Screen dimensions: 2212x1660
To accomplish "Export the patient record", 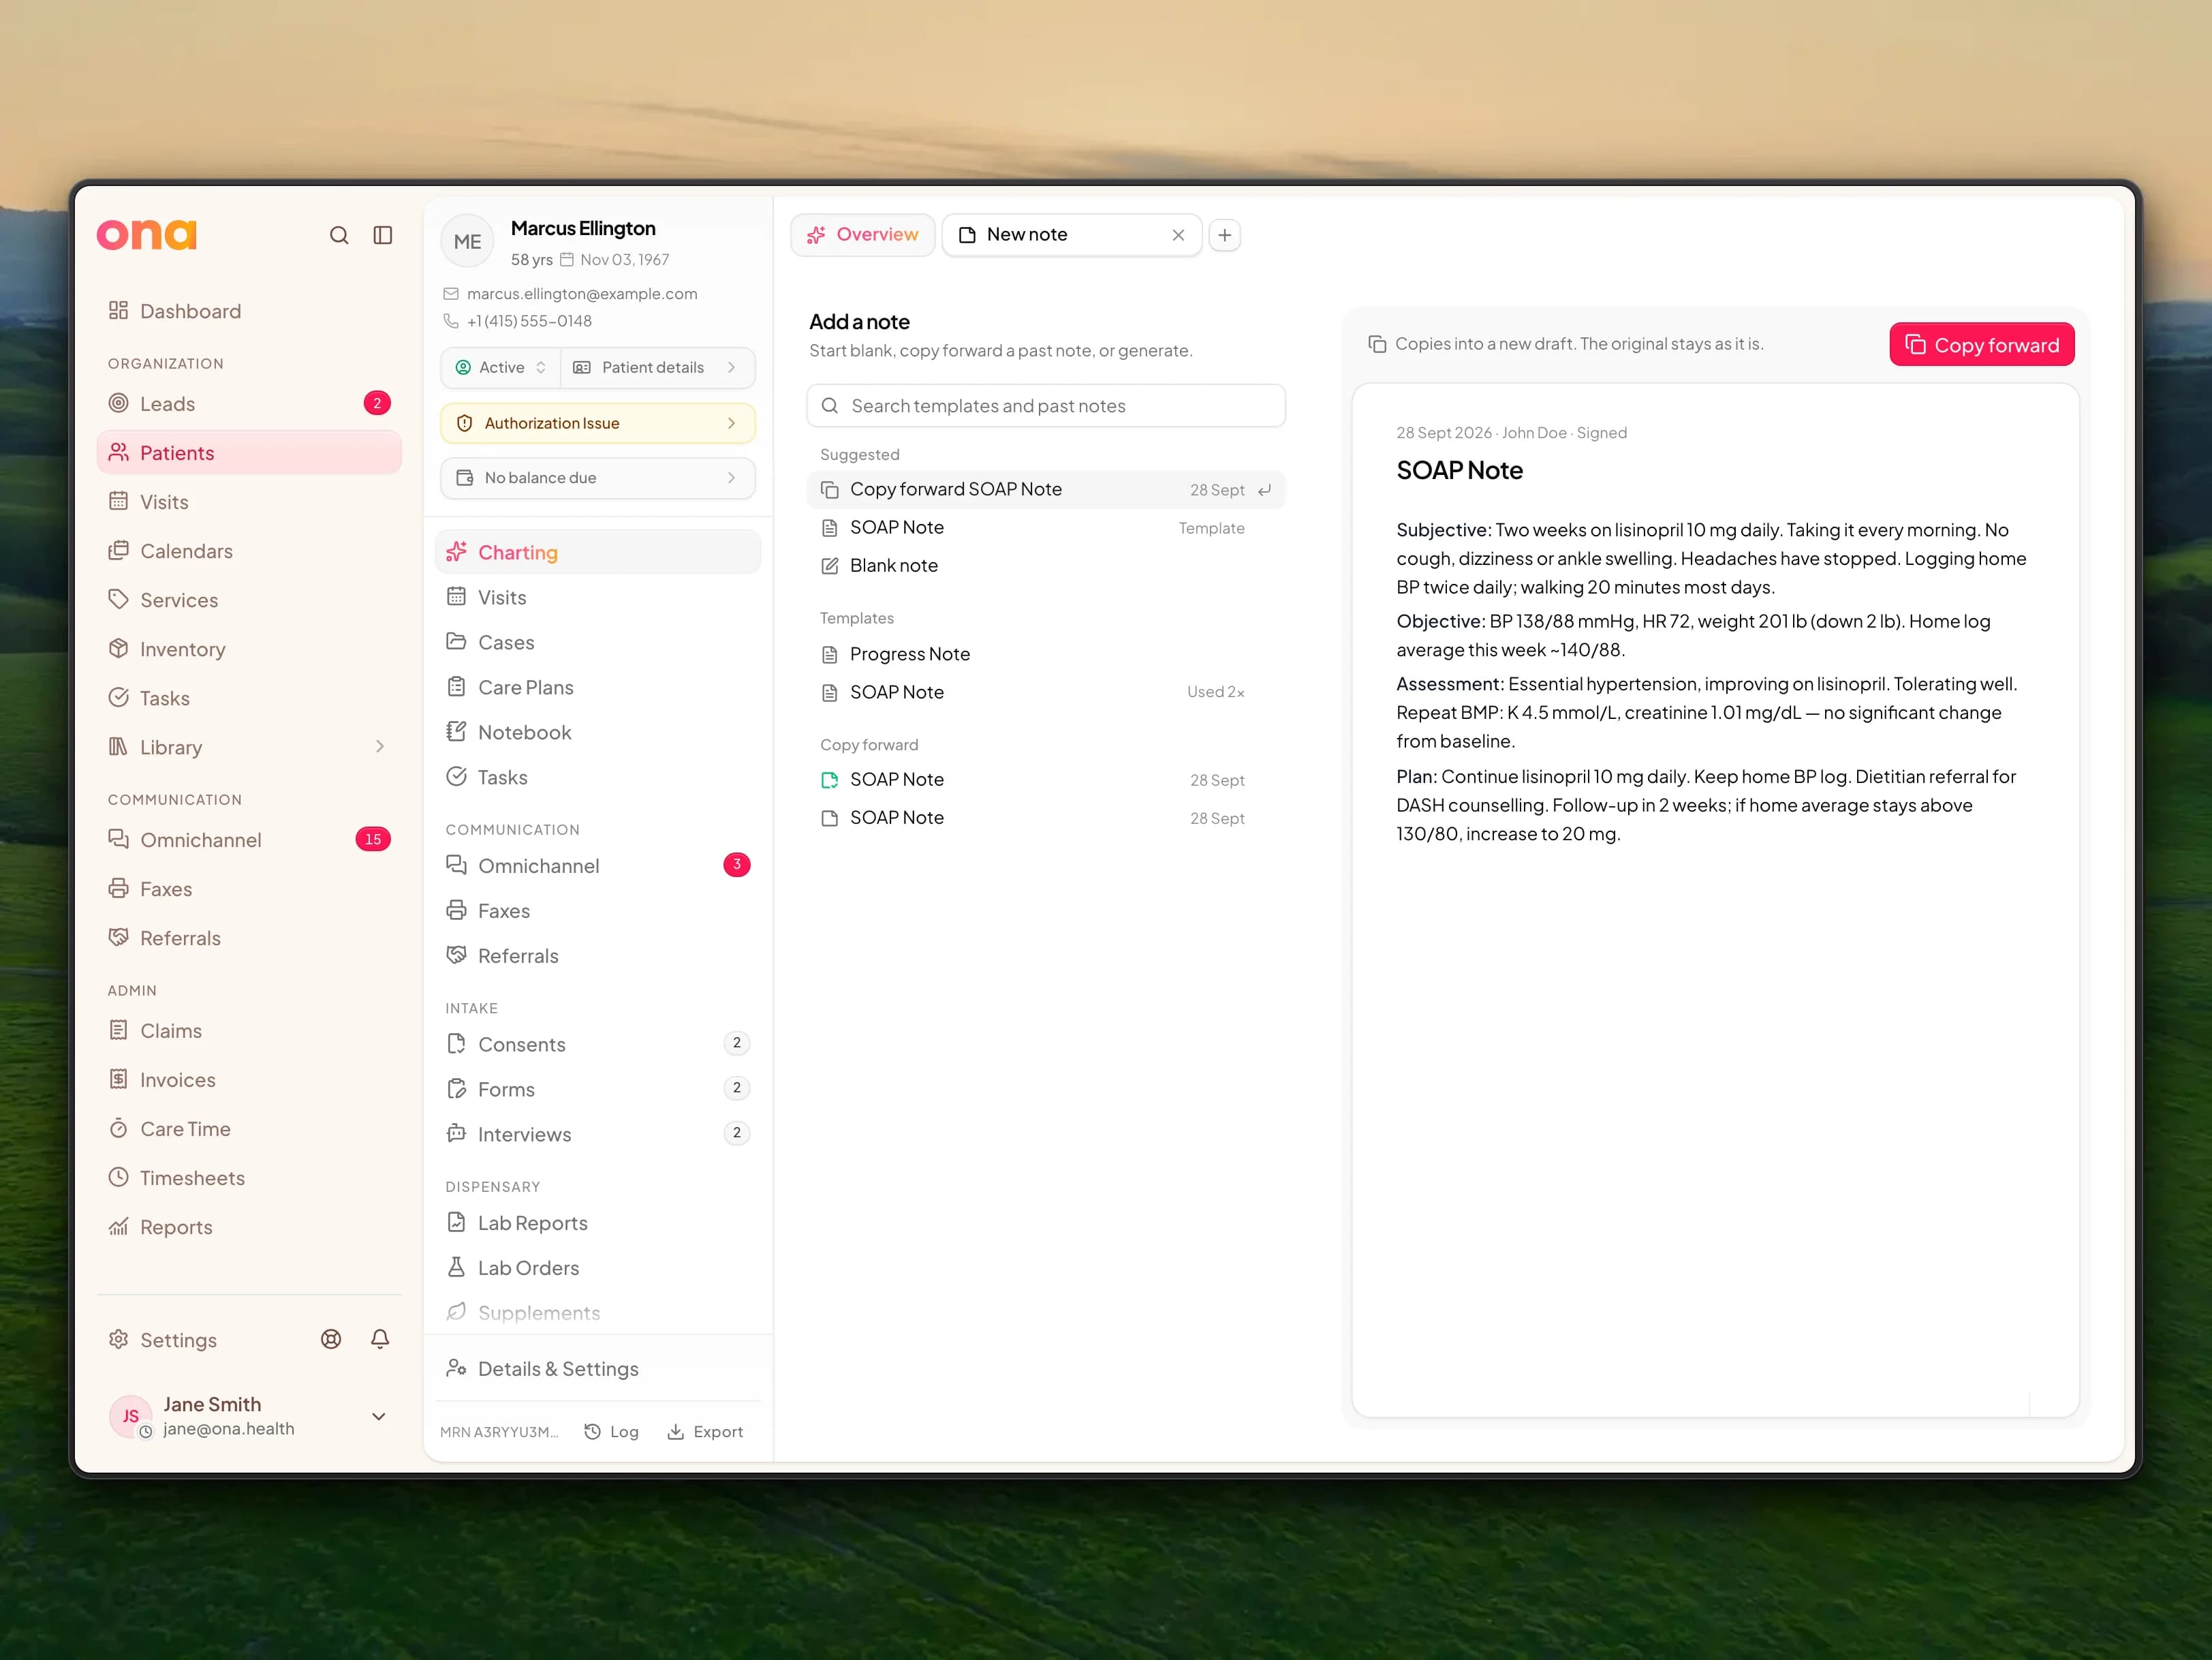I will 705,1432.
